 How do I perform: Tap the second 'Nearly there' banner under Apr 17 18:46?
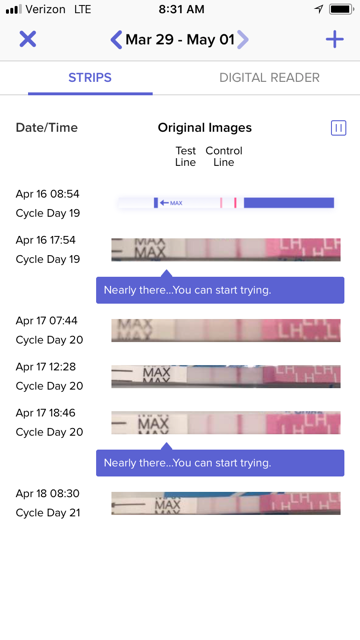tap(220, 463)
